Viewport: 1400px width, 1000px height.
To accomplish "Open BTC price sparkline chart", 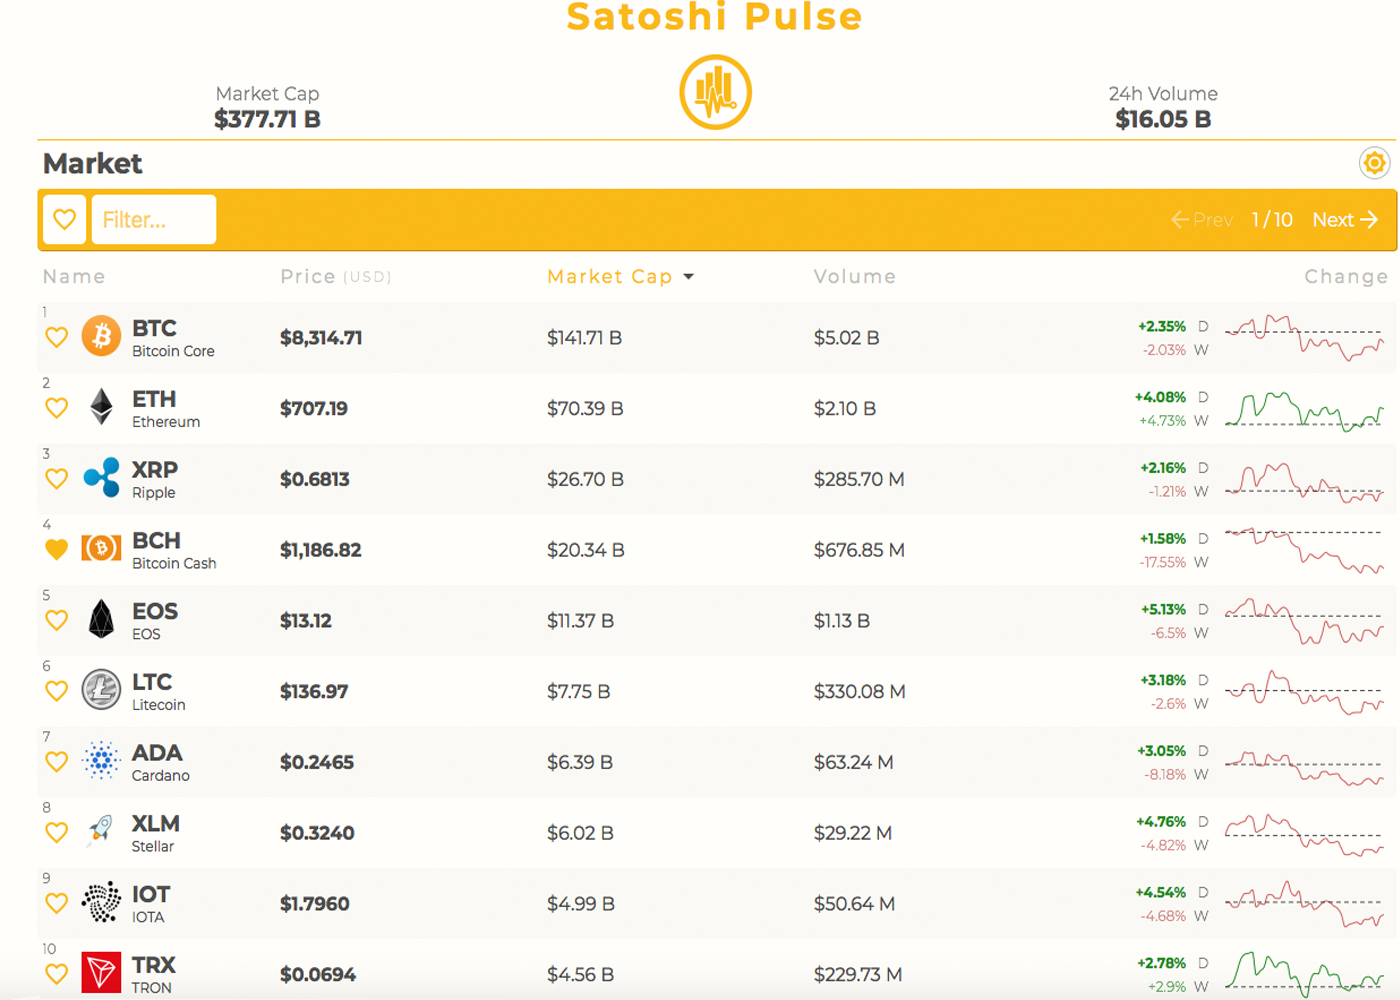I will click(1305, 338).
